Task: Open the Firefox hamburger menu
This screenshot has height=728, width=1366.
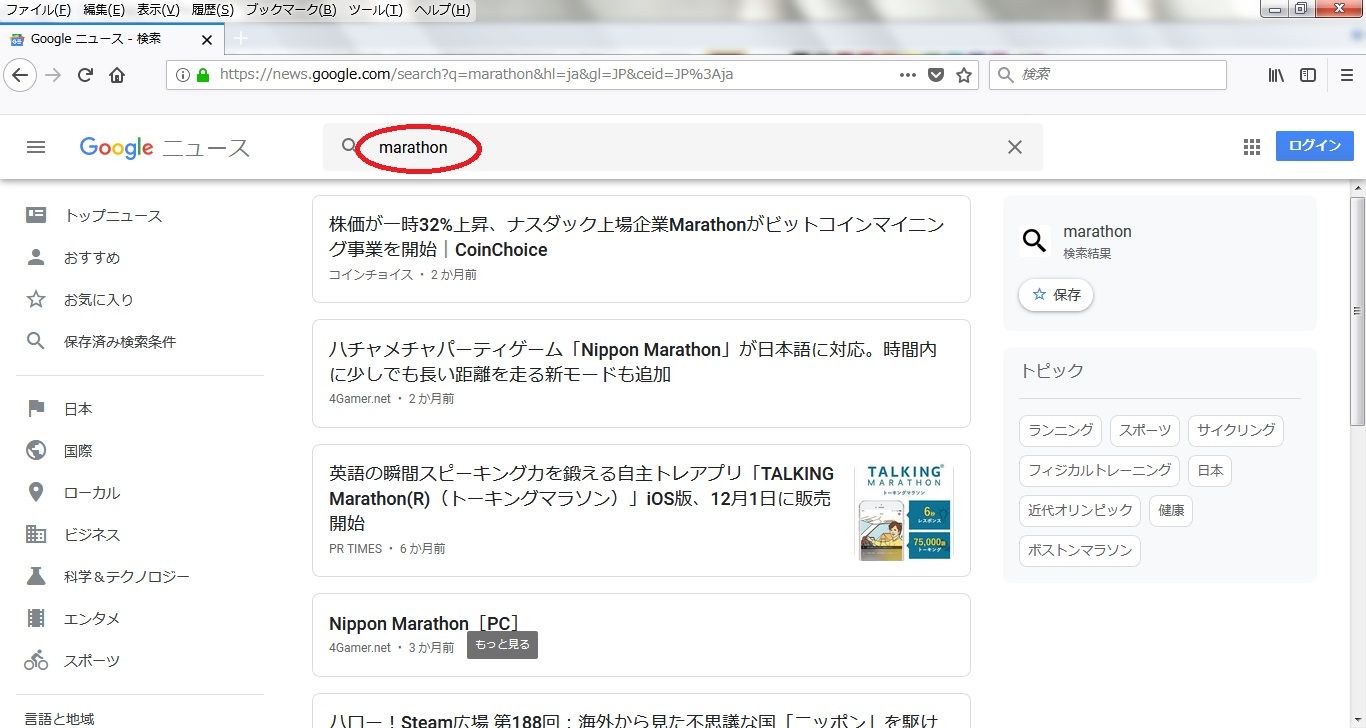Action: click(x=1347, y=75)
